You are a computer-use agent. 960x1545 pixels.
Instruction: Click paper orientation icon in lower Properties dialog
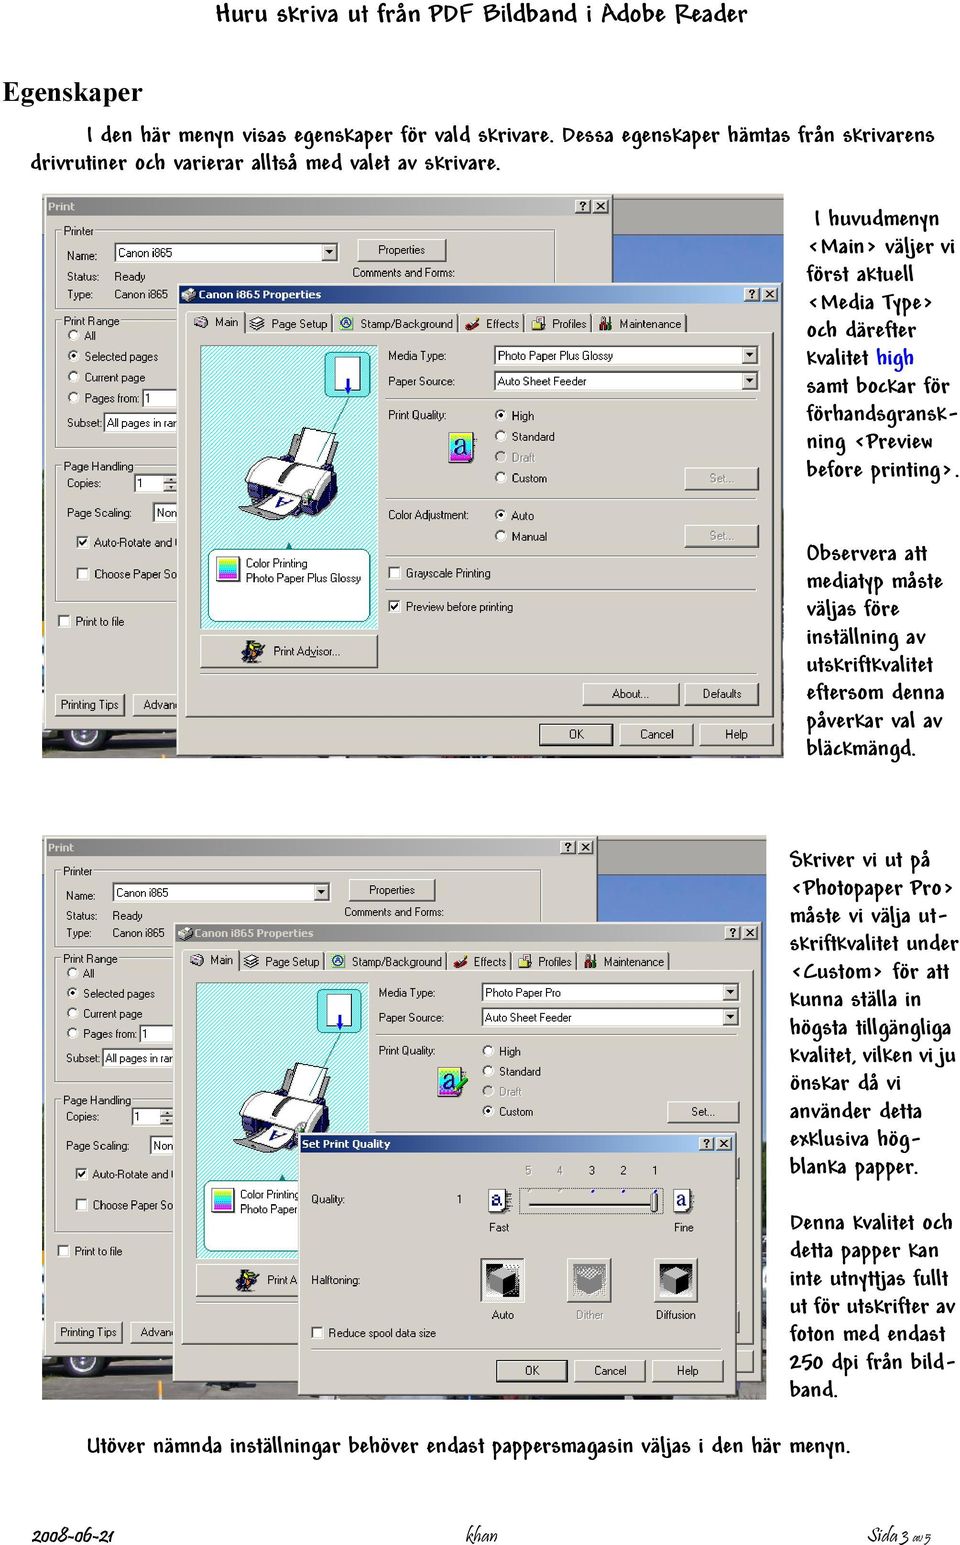339,1011
